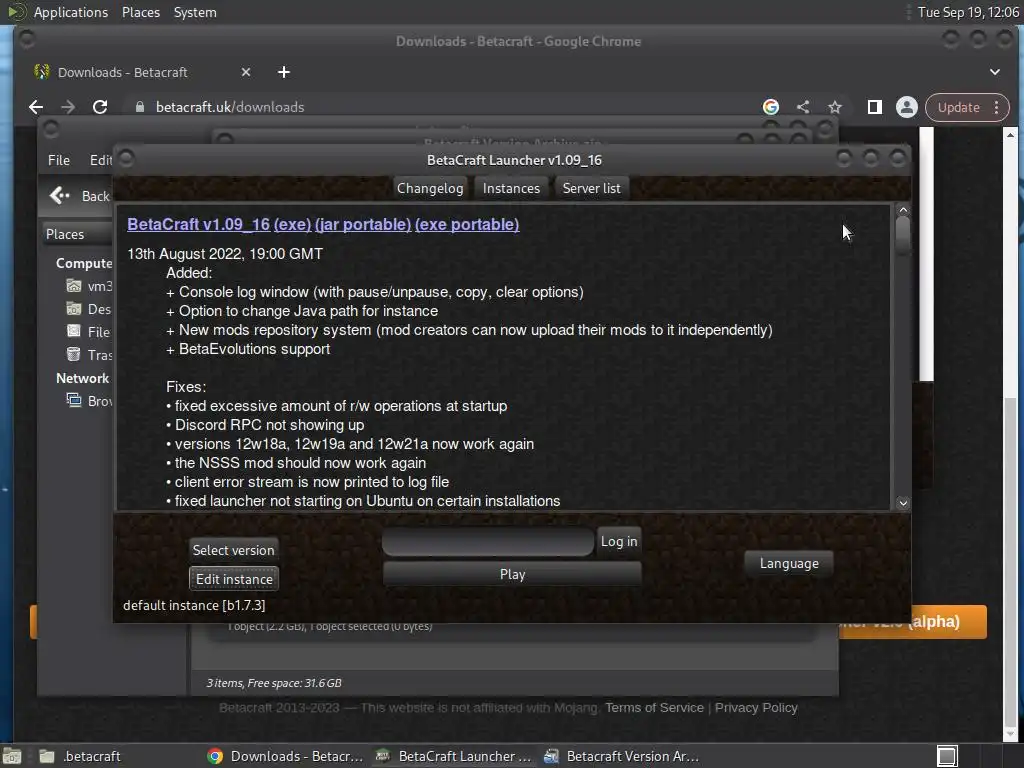
Task: Click the username field in the launcher
Action: [488, 542]
